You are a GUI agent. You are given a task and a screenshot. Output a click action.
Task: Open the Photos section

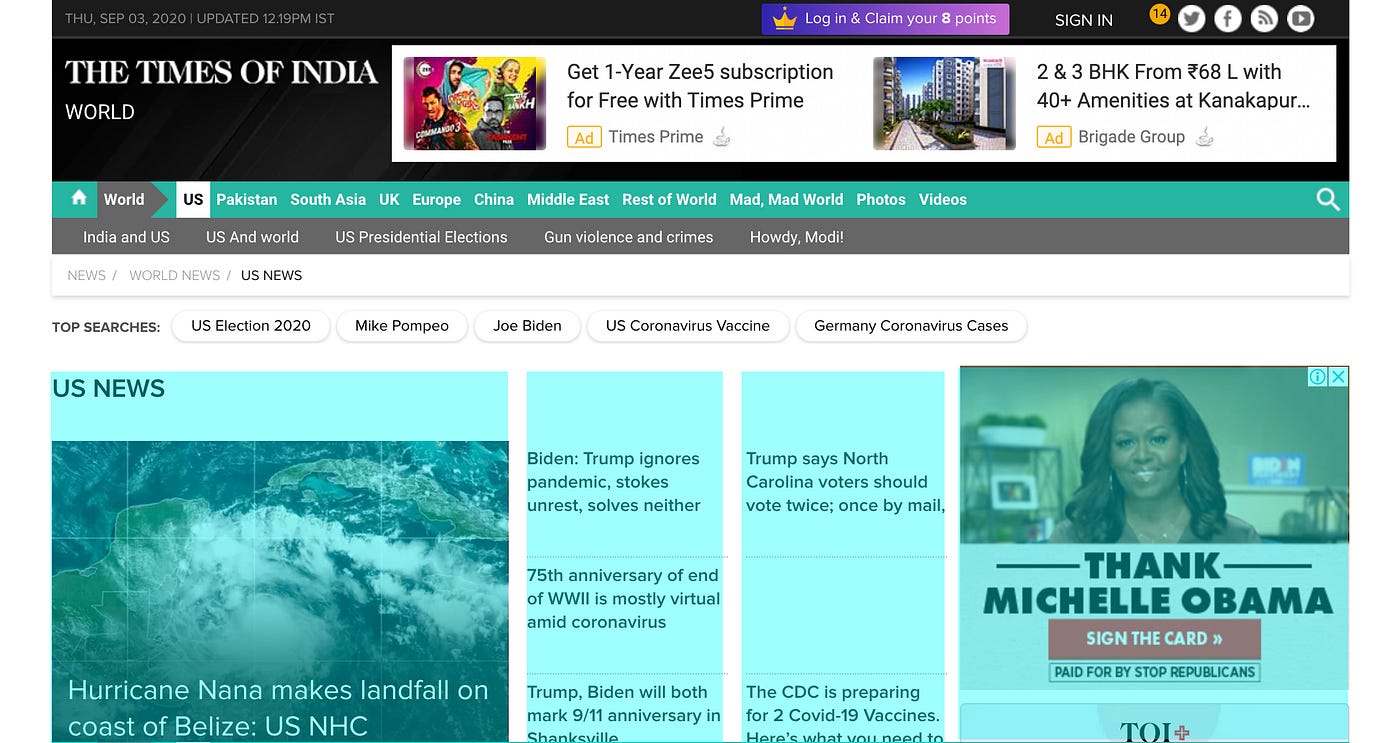[881, 199]
